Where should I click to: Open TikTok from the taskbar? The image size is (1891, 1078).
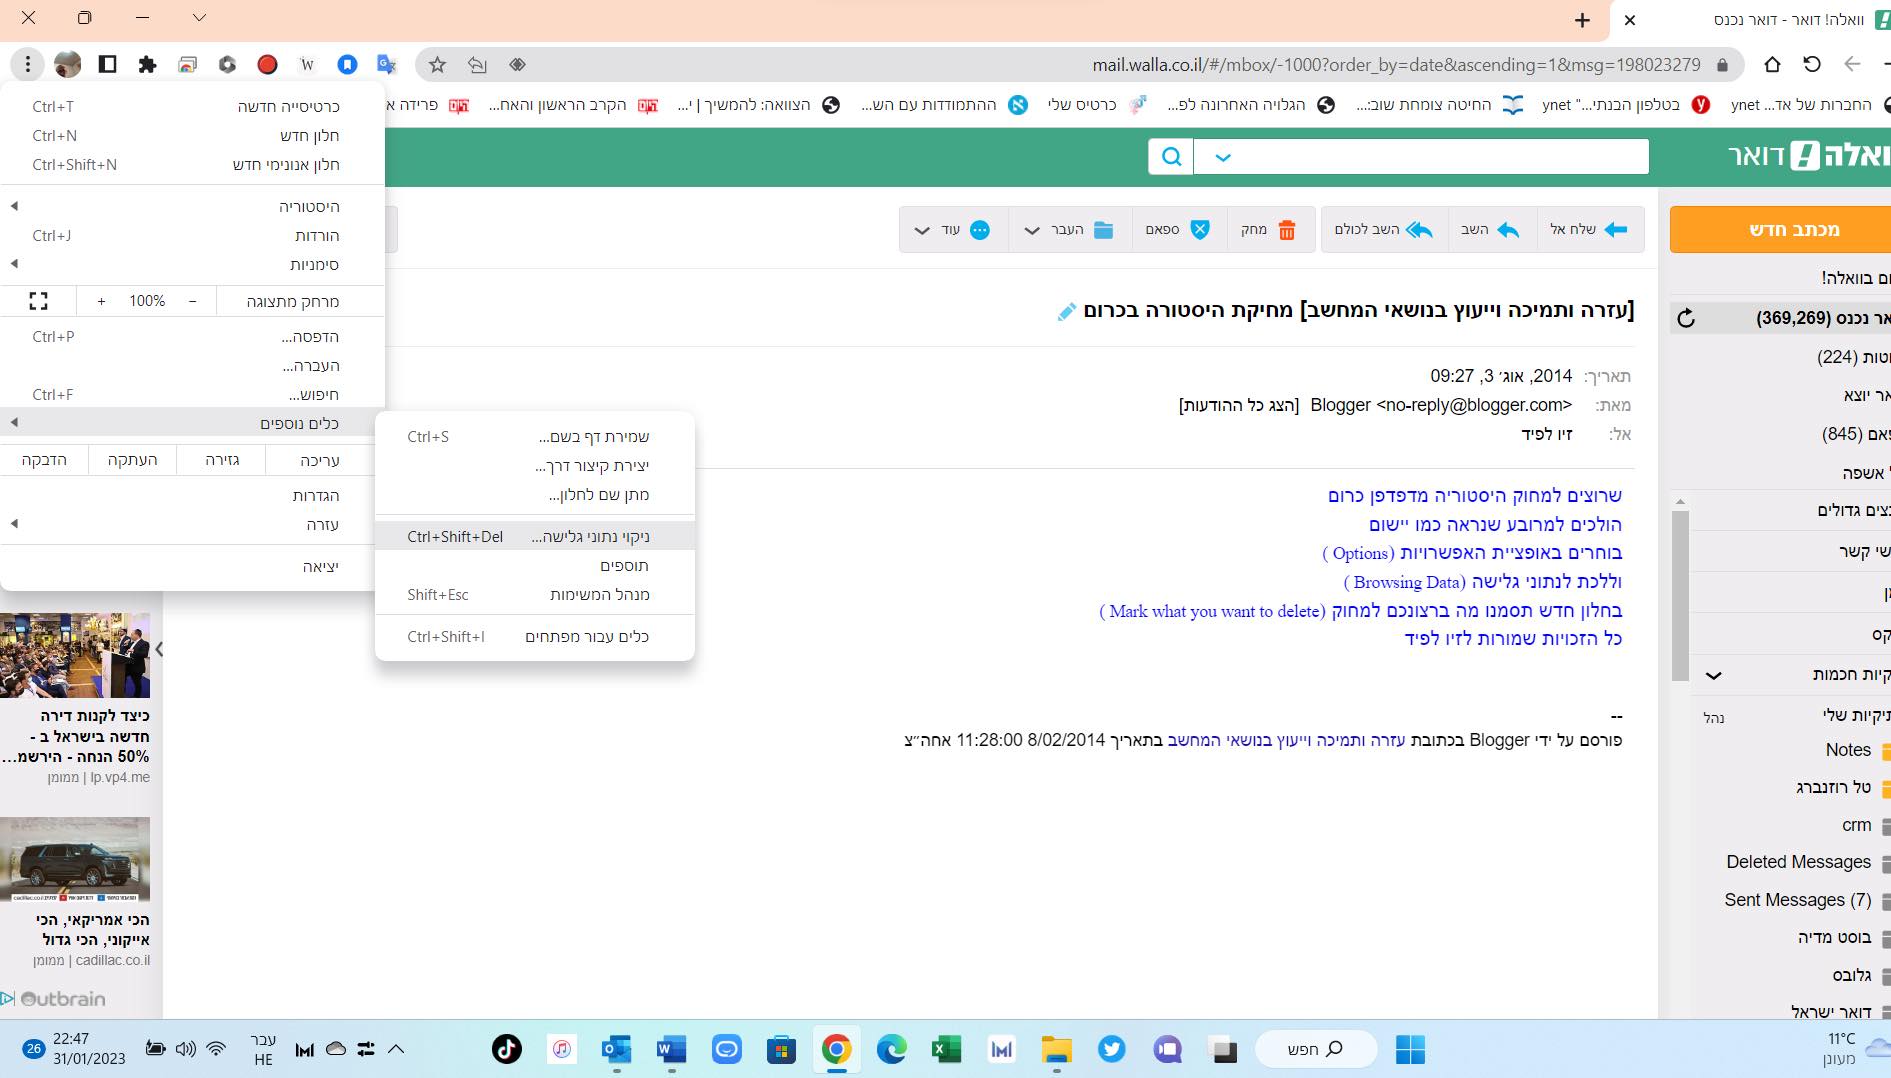pyautogui.click(x=506, y=1049)
